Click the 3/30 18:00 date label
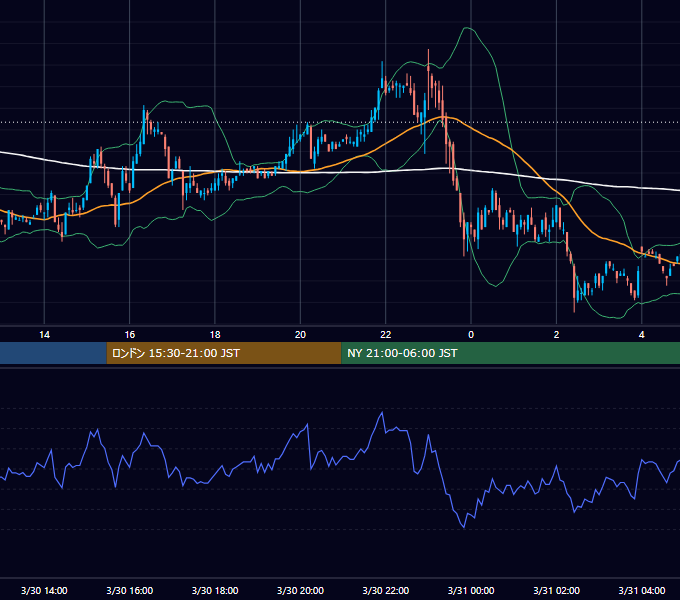This screenshot has width=680, height=600. point(215,590)
